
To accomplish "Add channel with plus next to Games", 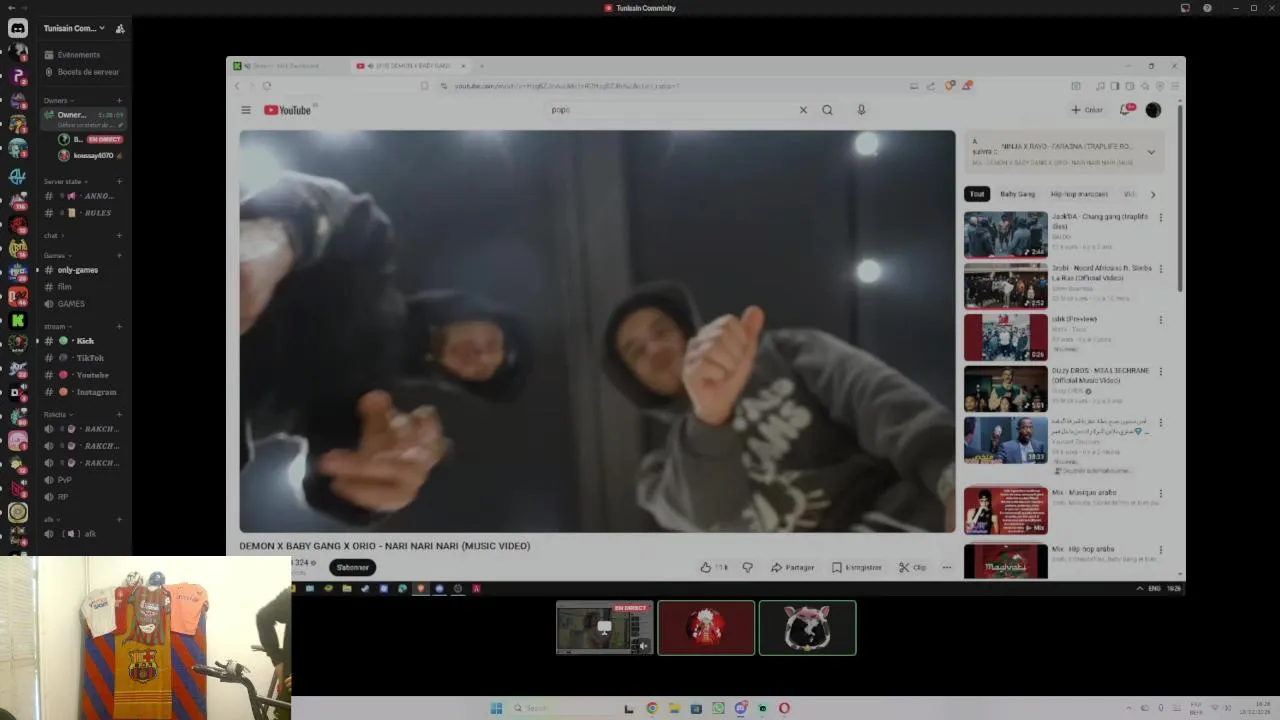I will point(119,255).
